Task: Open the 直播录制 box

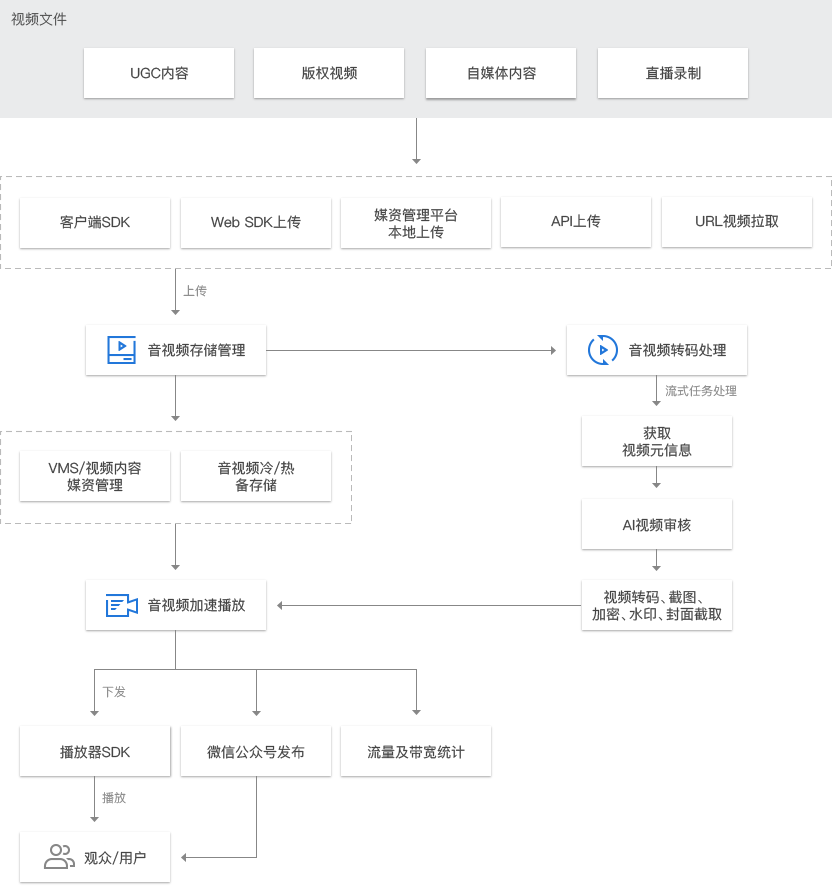Action: (673, 73)
